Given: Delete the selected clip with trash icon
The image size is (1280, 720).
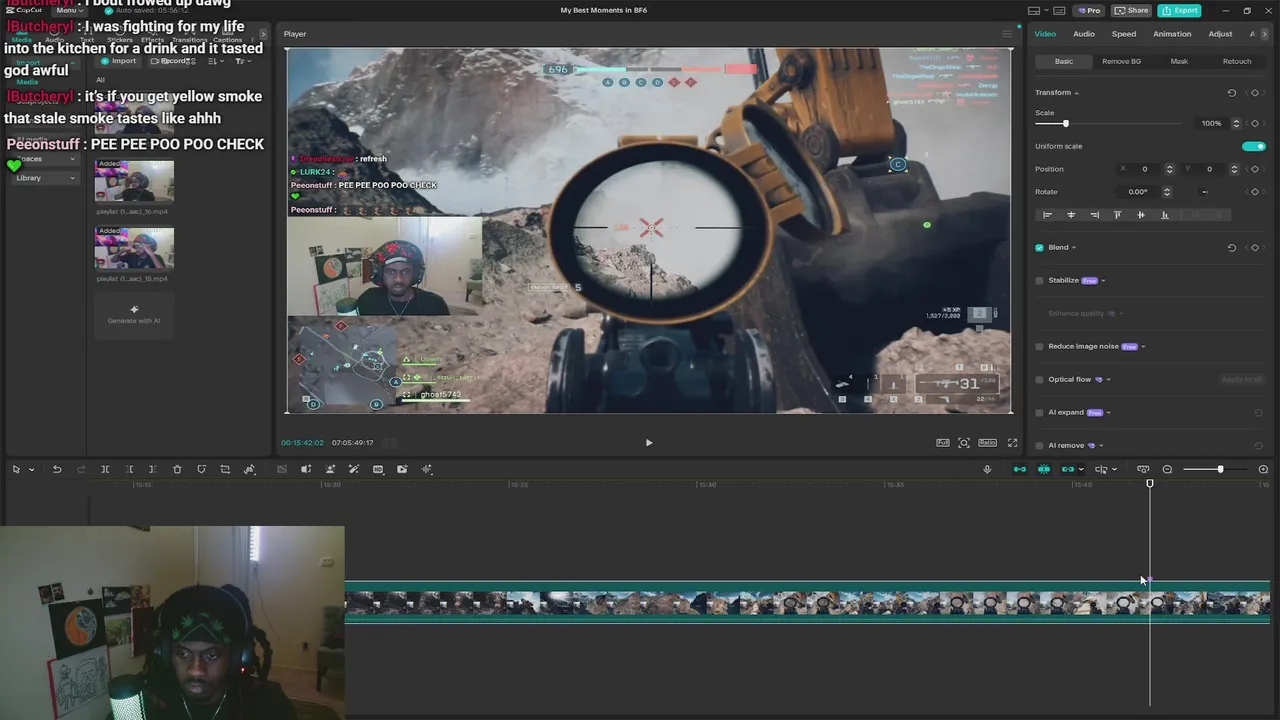Looking at the screenshot, I should coord(177,469).
